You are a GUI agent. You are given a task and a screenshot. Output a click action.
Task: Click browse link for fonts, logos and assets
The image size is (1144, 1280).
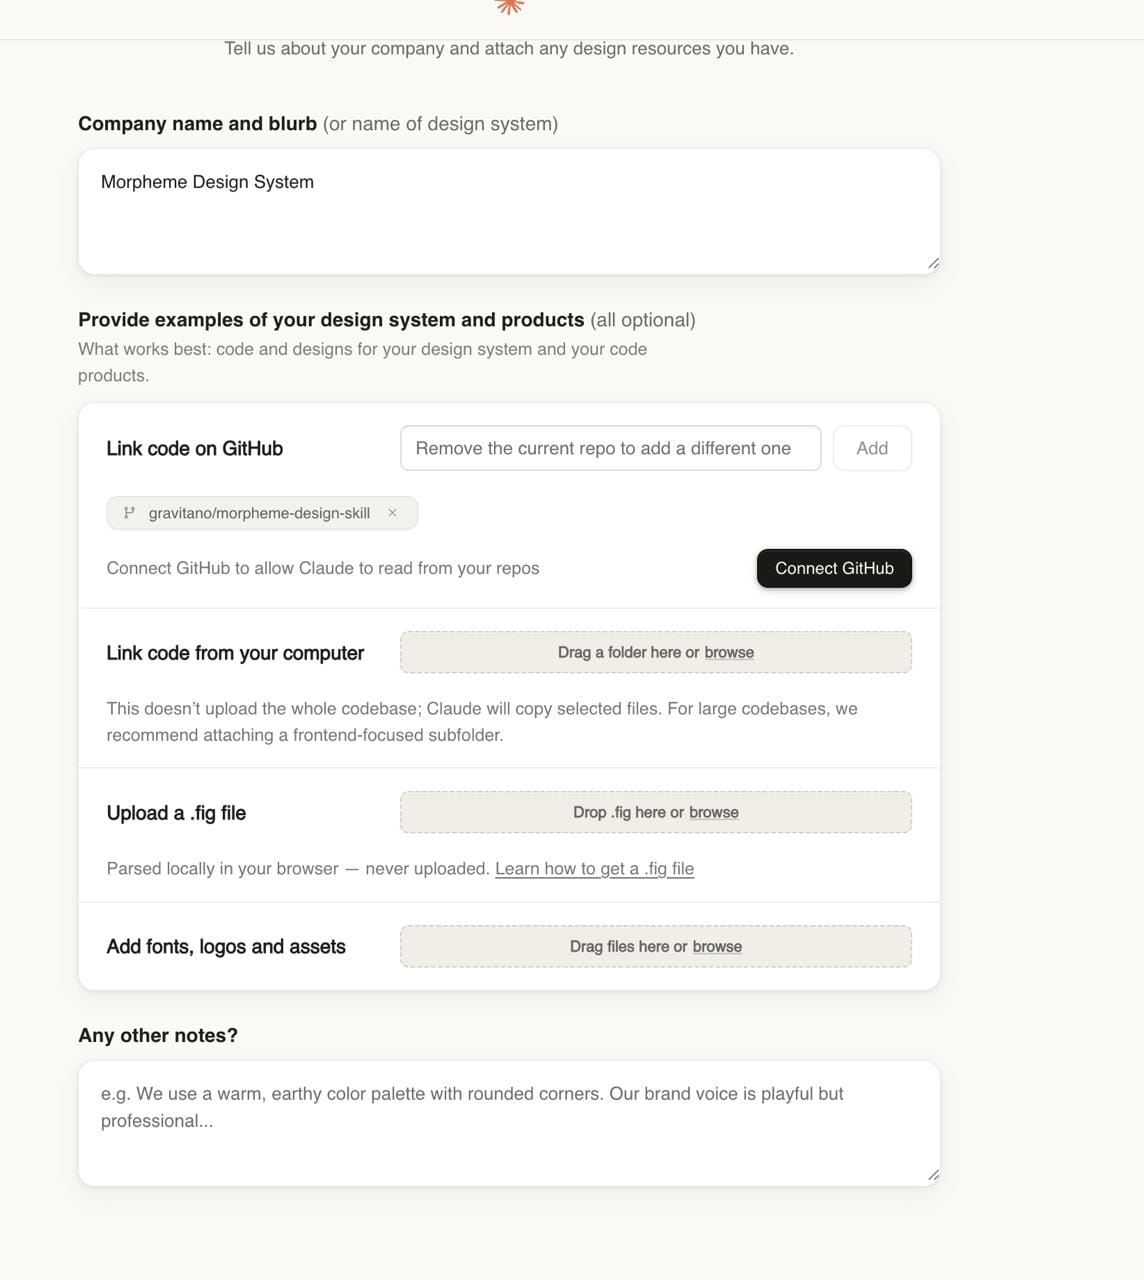coord(717,946)
